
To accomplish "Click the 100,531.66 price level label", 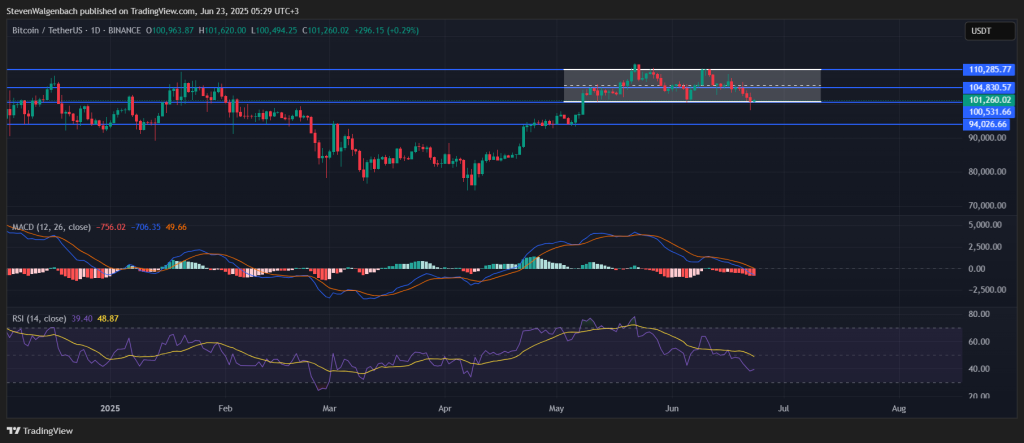I will (x=990, y=112).
